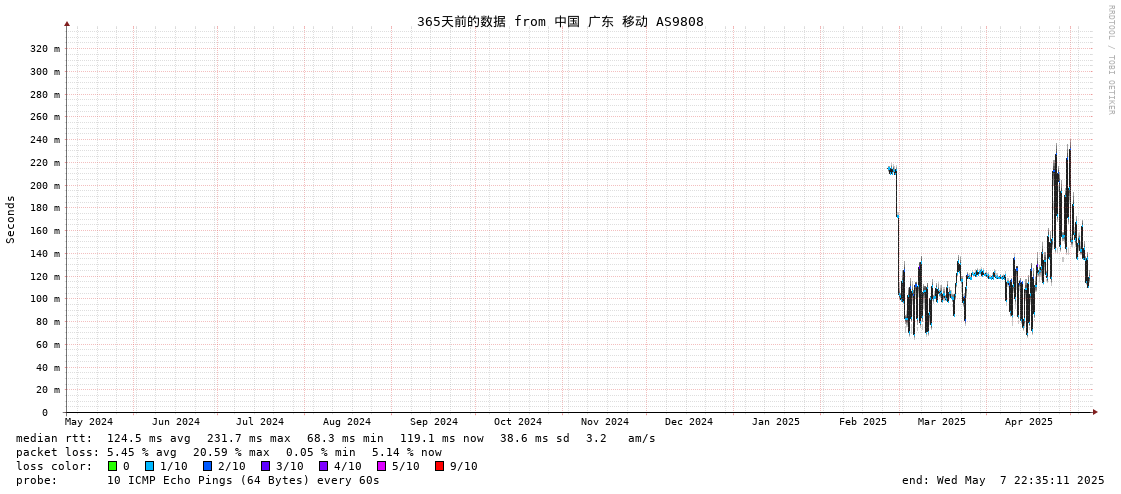
Task: Click the 'Jan 2025' x-axis label
Action: click(x=776, y=422)
